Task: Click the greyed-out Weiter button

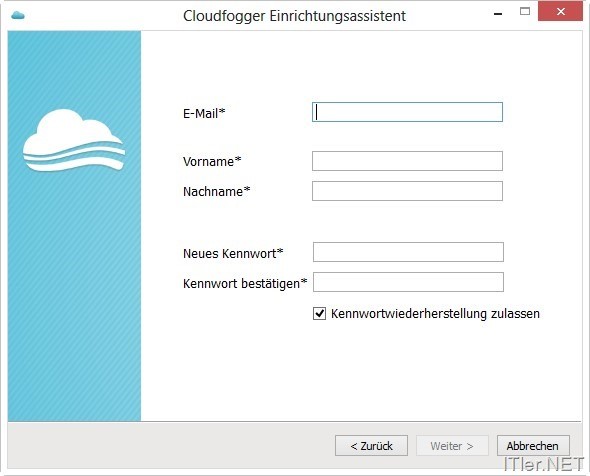Action: pos(452,446)
